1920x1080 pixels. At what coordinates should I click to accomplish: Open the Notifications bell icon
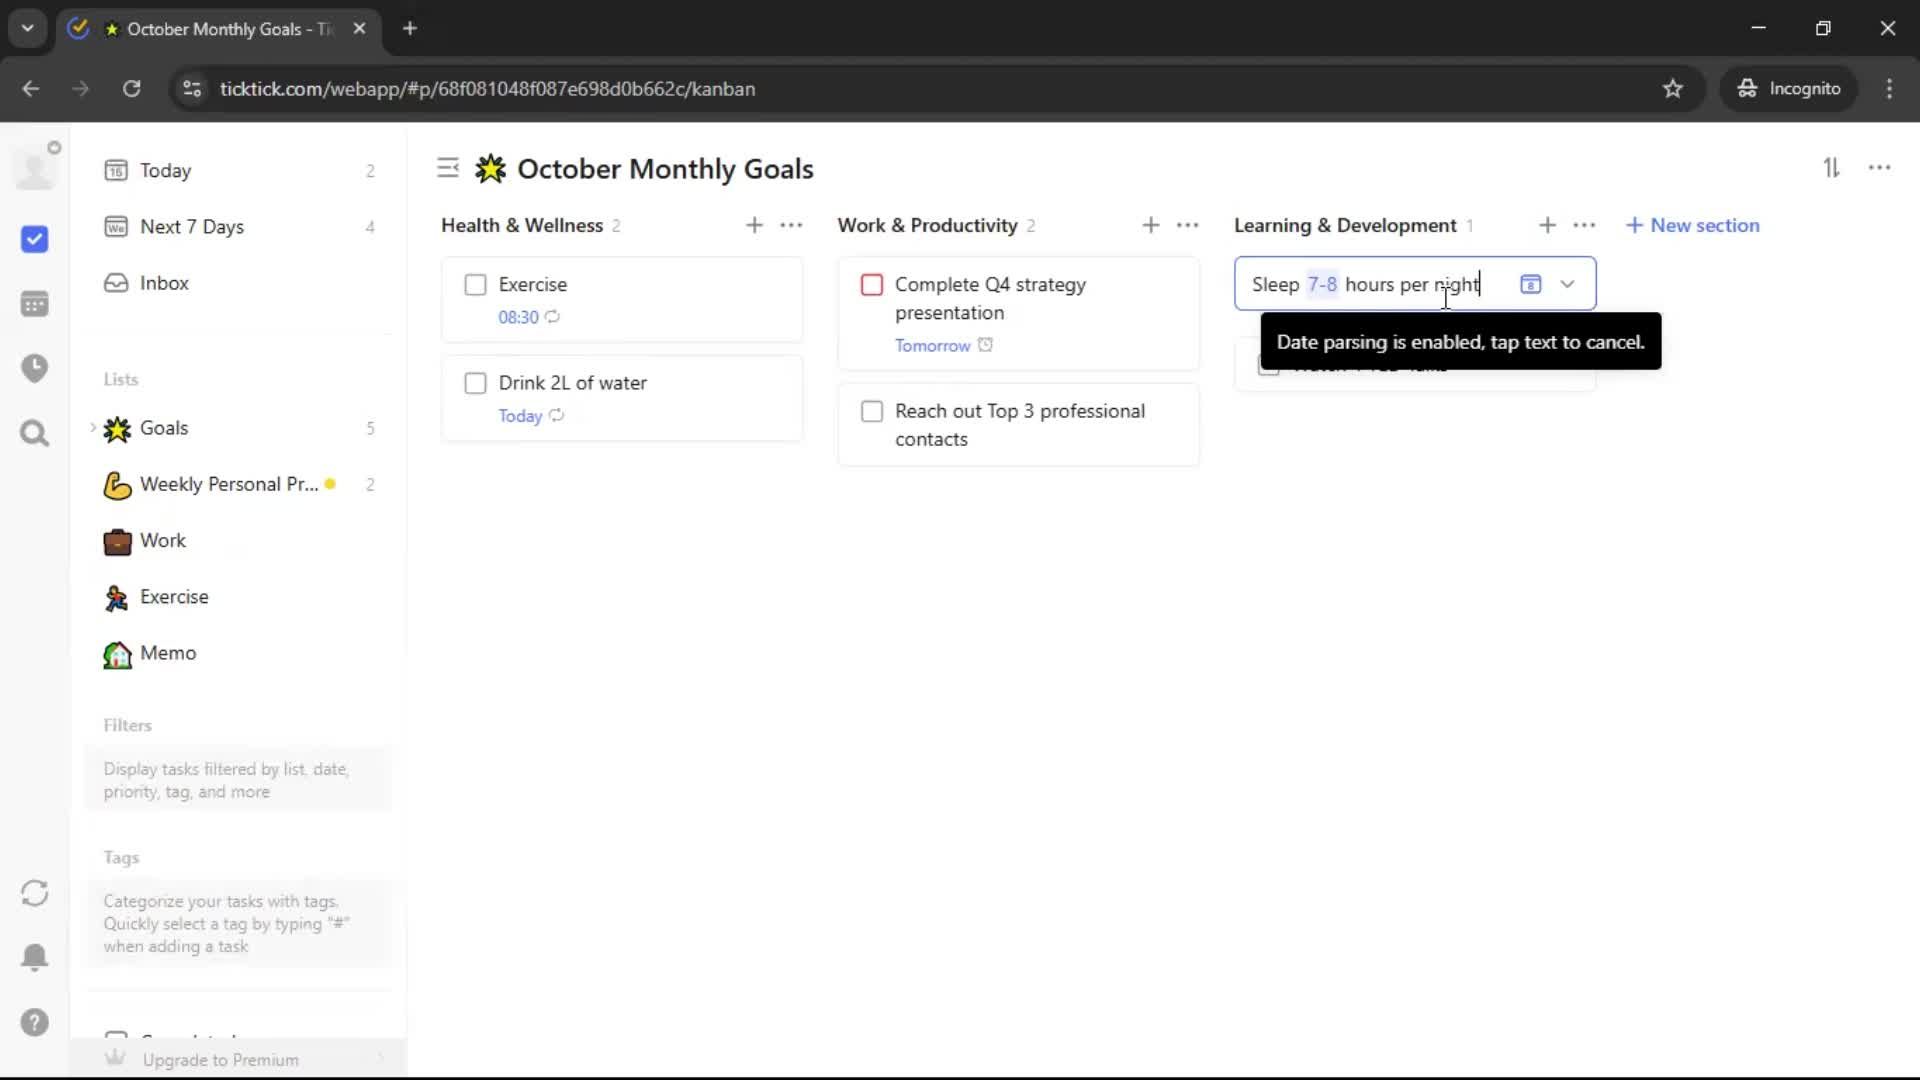34,958
